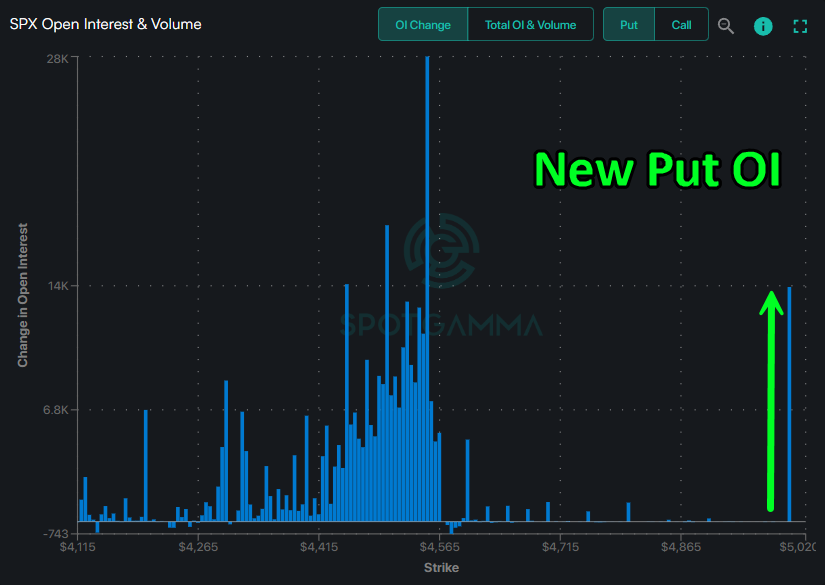The width and height of the screenshot is (825, 585).
Task: Select the Put option toggle
Action: pos(629,25)
